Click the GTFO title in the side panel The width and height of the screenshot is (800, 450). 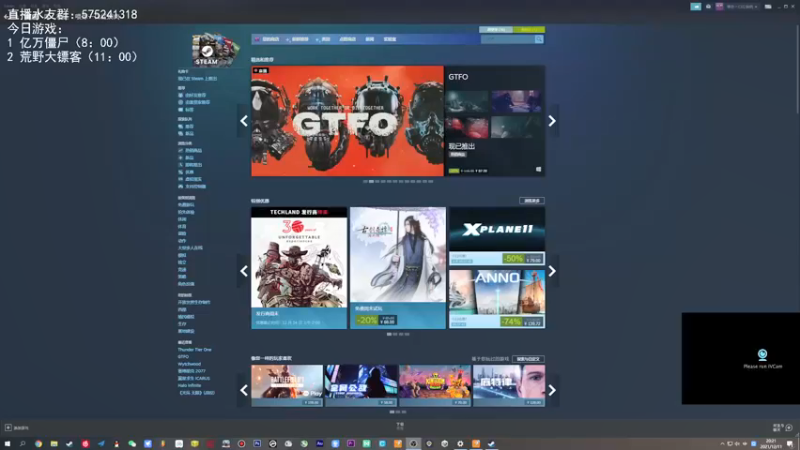pos(458,77)
